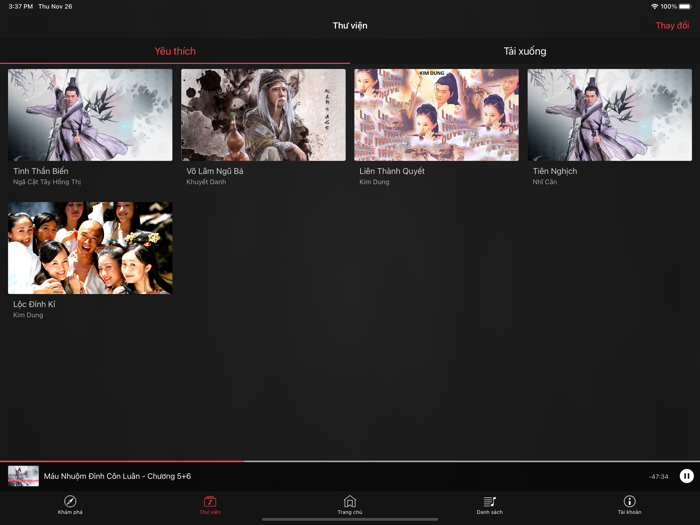
Task: Open the Võ Lâm Ngũ Bá cover
Action: tap(263, 115)
